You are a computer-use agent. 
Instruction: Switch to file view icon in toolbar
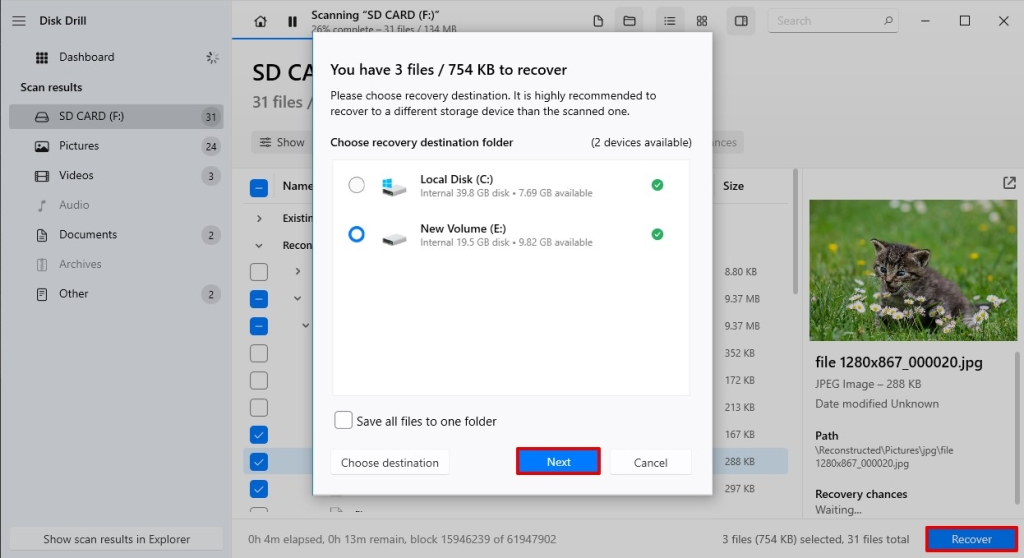[598, 21]
